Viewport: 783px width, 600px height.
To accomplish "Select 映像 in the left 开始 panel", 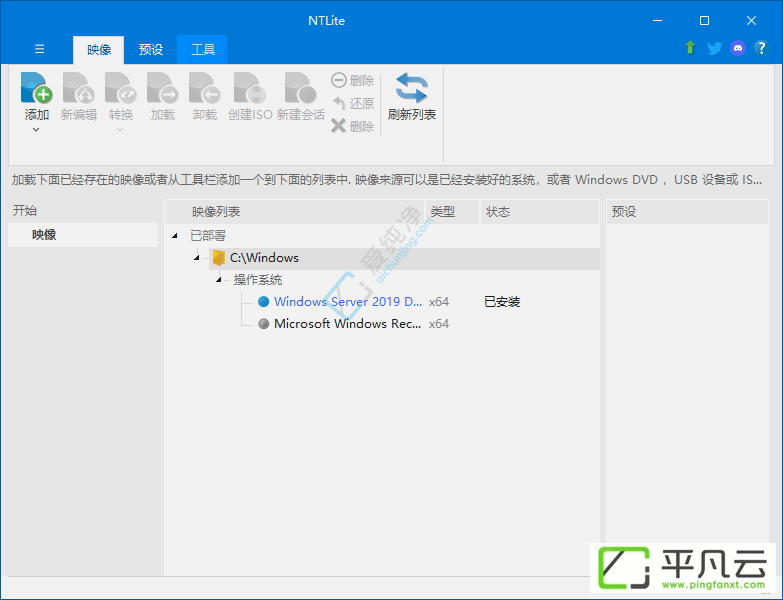I will coord(83,235).
